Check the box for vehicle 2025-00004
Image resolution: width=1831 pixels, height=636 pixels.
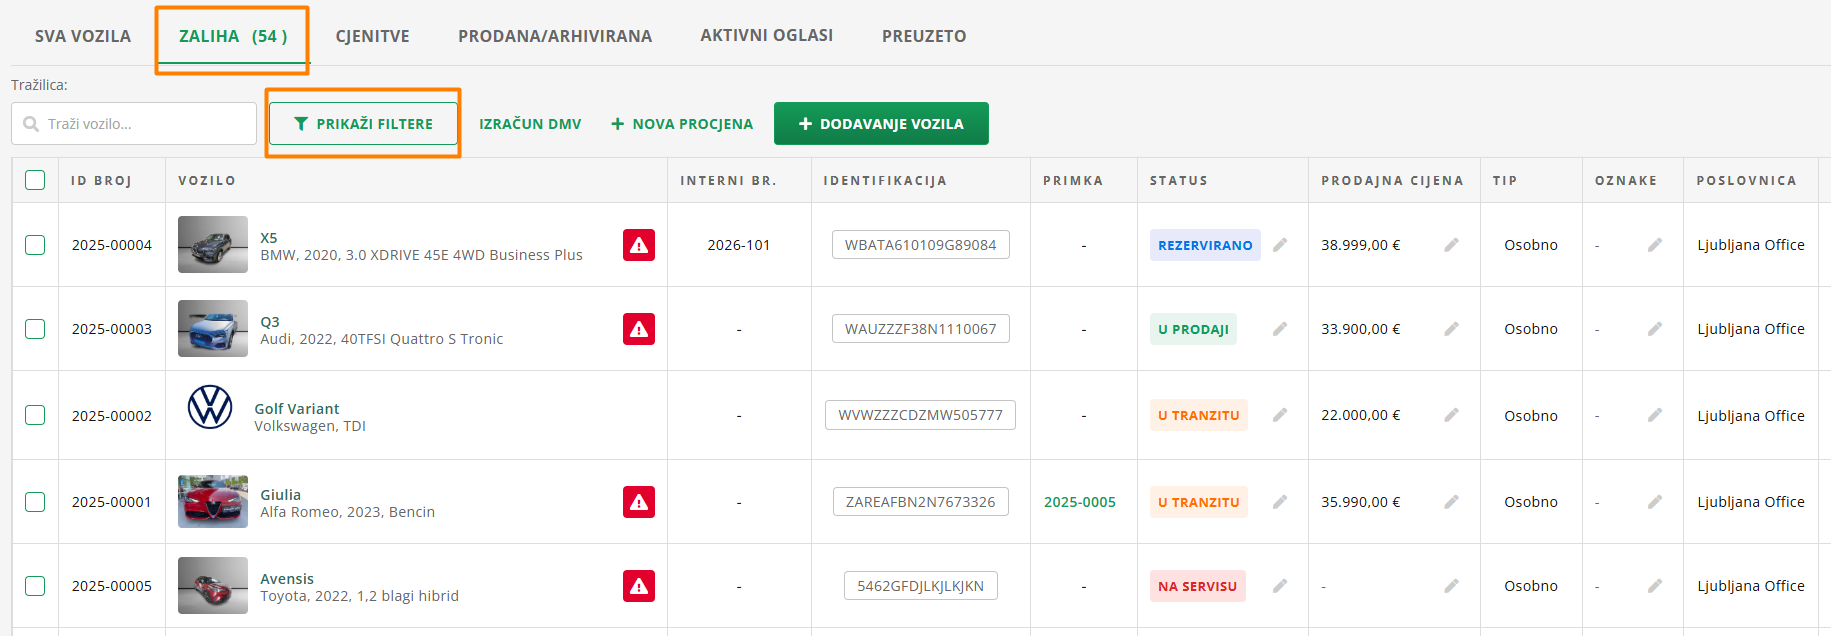35,245
